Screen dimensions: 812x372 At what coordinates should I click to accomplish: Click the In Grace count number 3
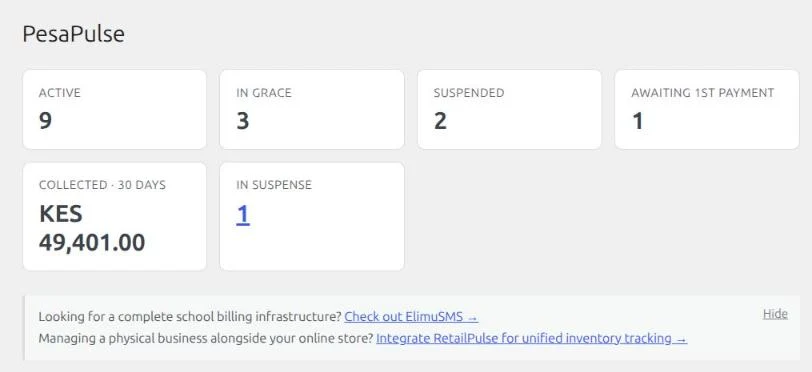[x=243, y=121]
